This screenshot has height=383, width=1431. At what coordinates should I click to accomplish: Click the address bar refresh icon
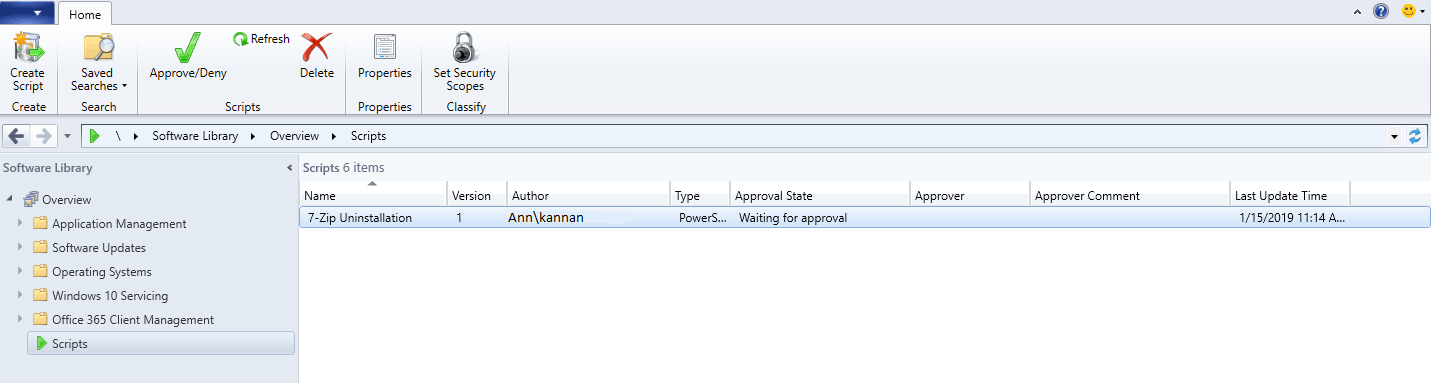tap(1416, 136)
